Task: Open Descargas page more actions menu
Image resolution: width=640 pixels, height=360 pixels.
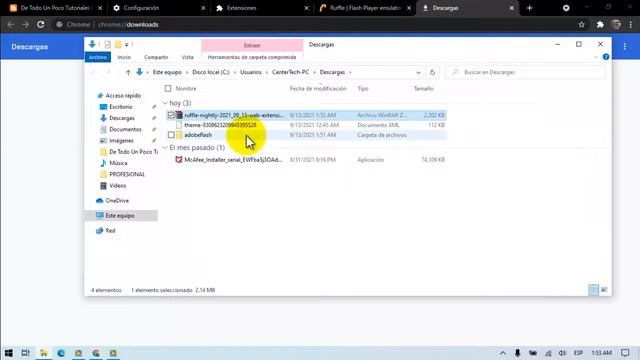Action: [x=624, y=47]
